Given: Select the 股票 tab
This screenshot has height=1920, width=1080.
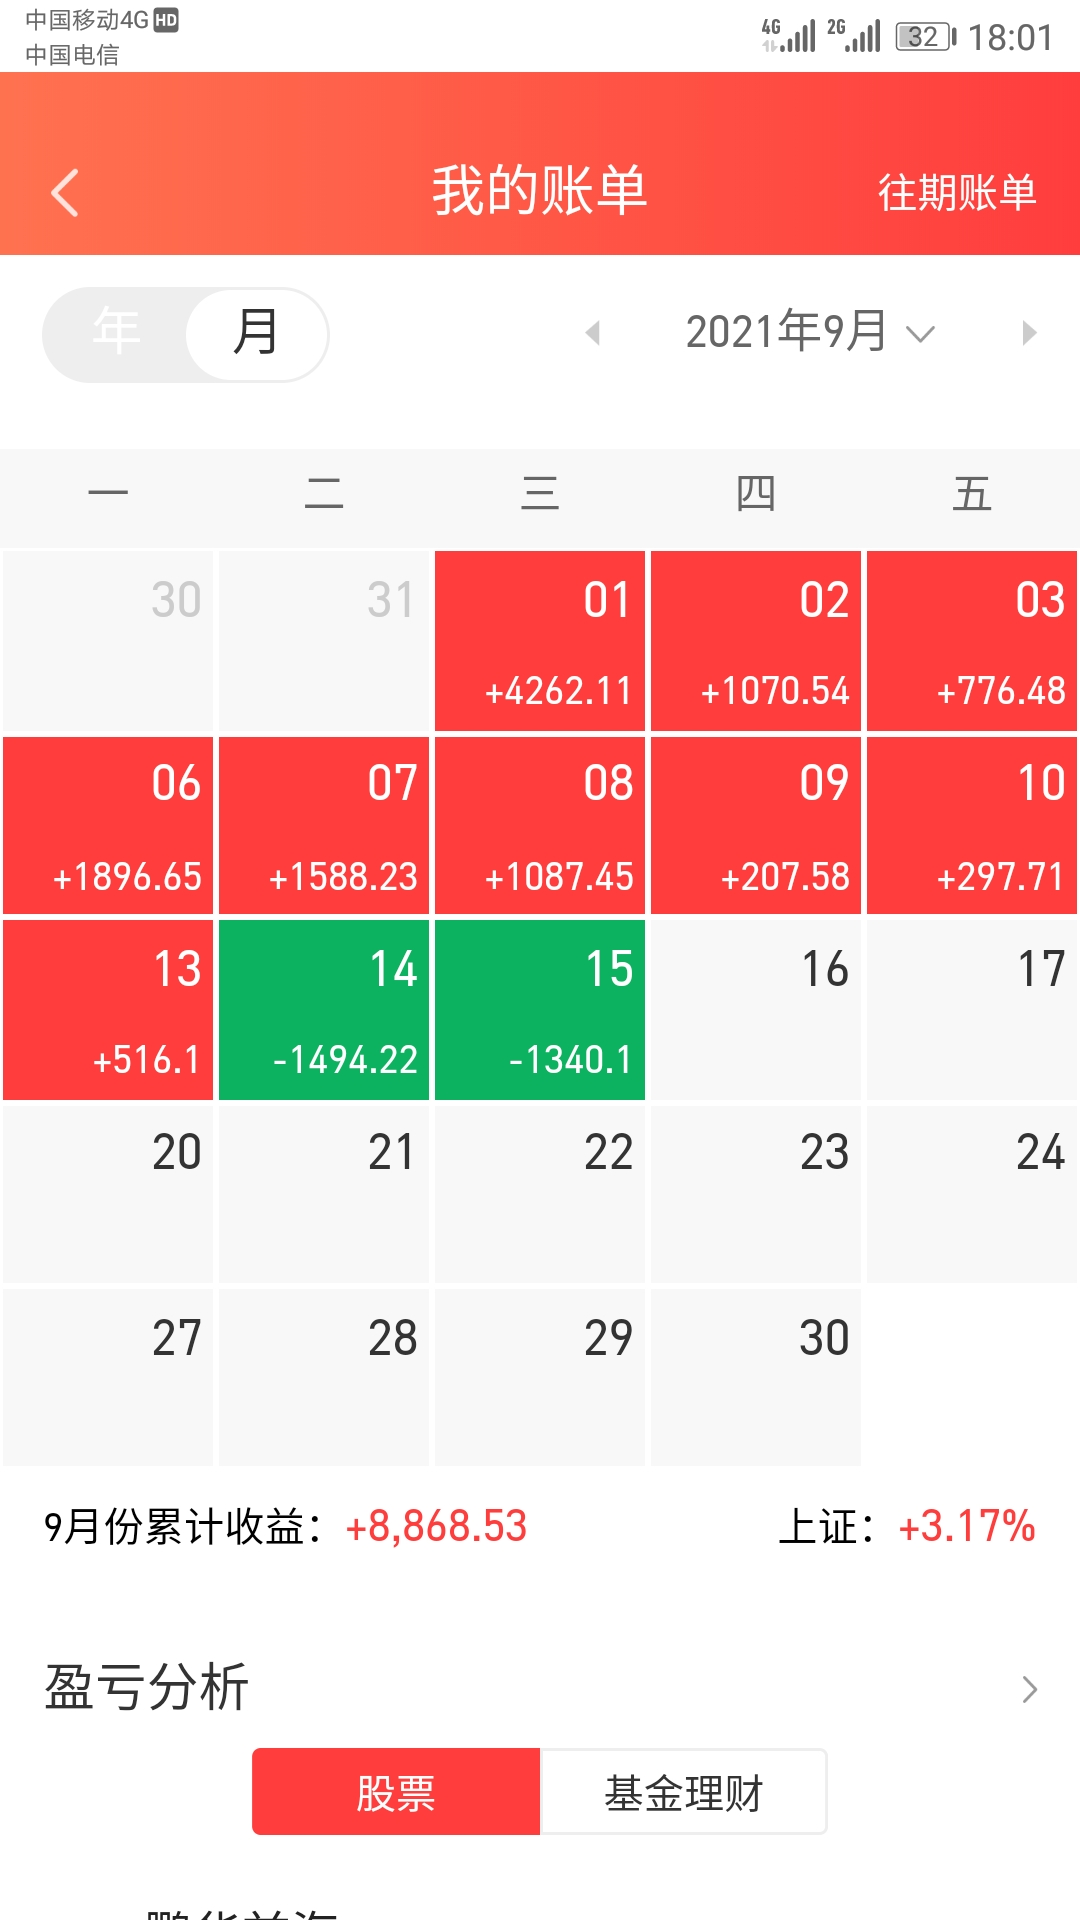Looking at the screenshot, I should click(396, 1792).
